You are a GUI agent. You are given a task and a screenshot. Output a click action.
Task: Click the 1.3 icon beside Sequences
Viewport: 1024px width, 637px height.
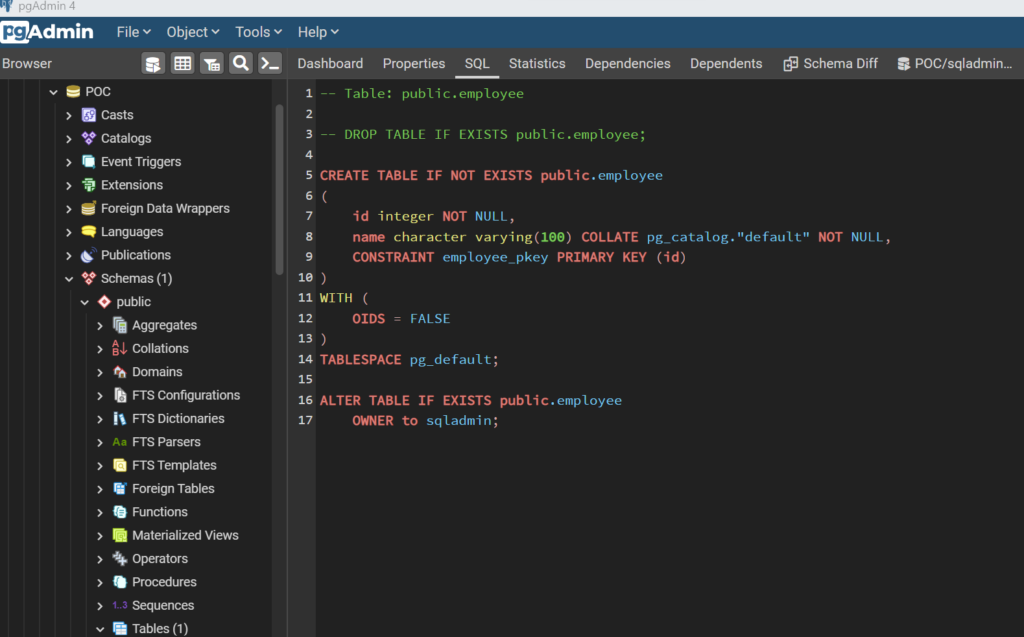pos(121,605)
